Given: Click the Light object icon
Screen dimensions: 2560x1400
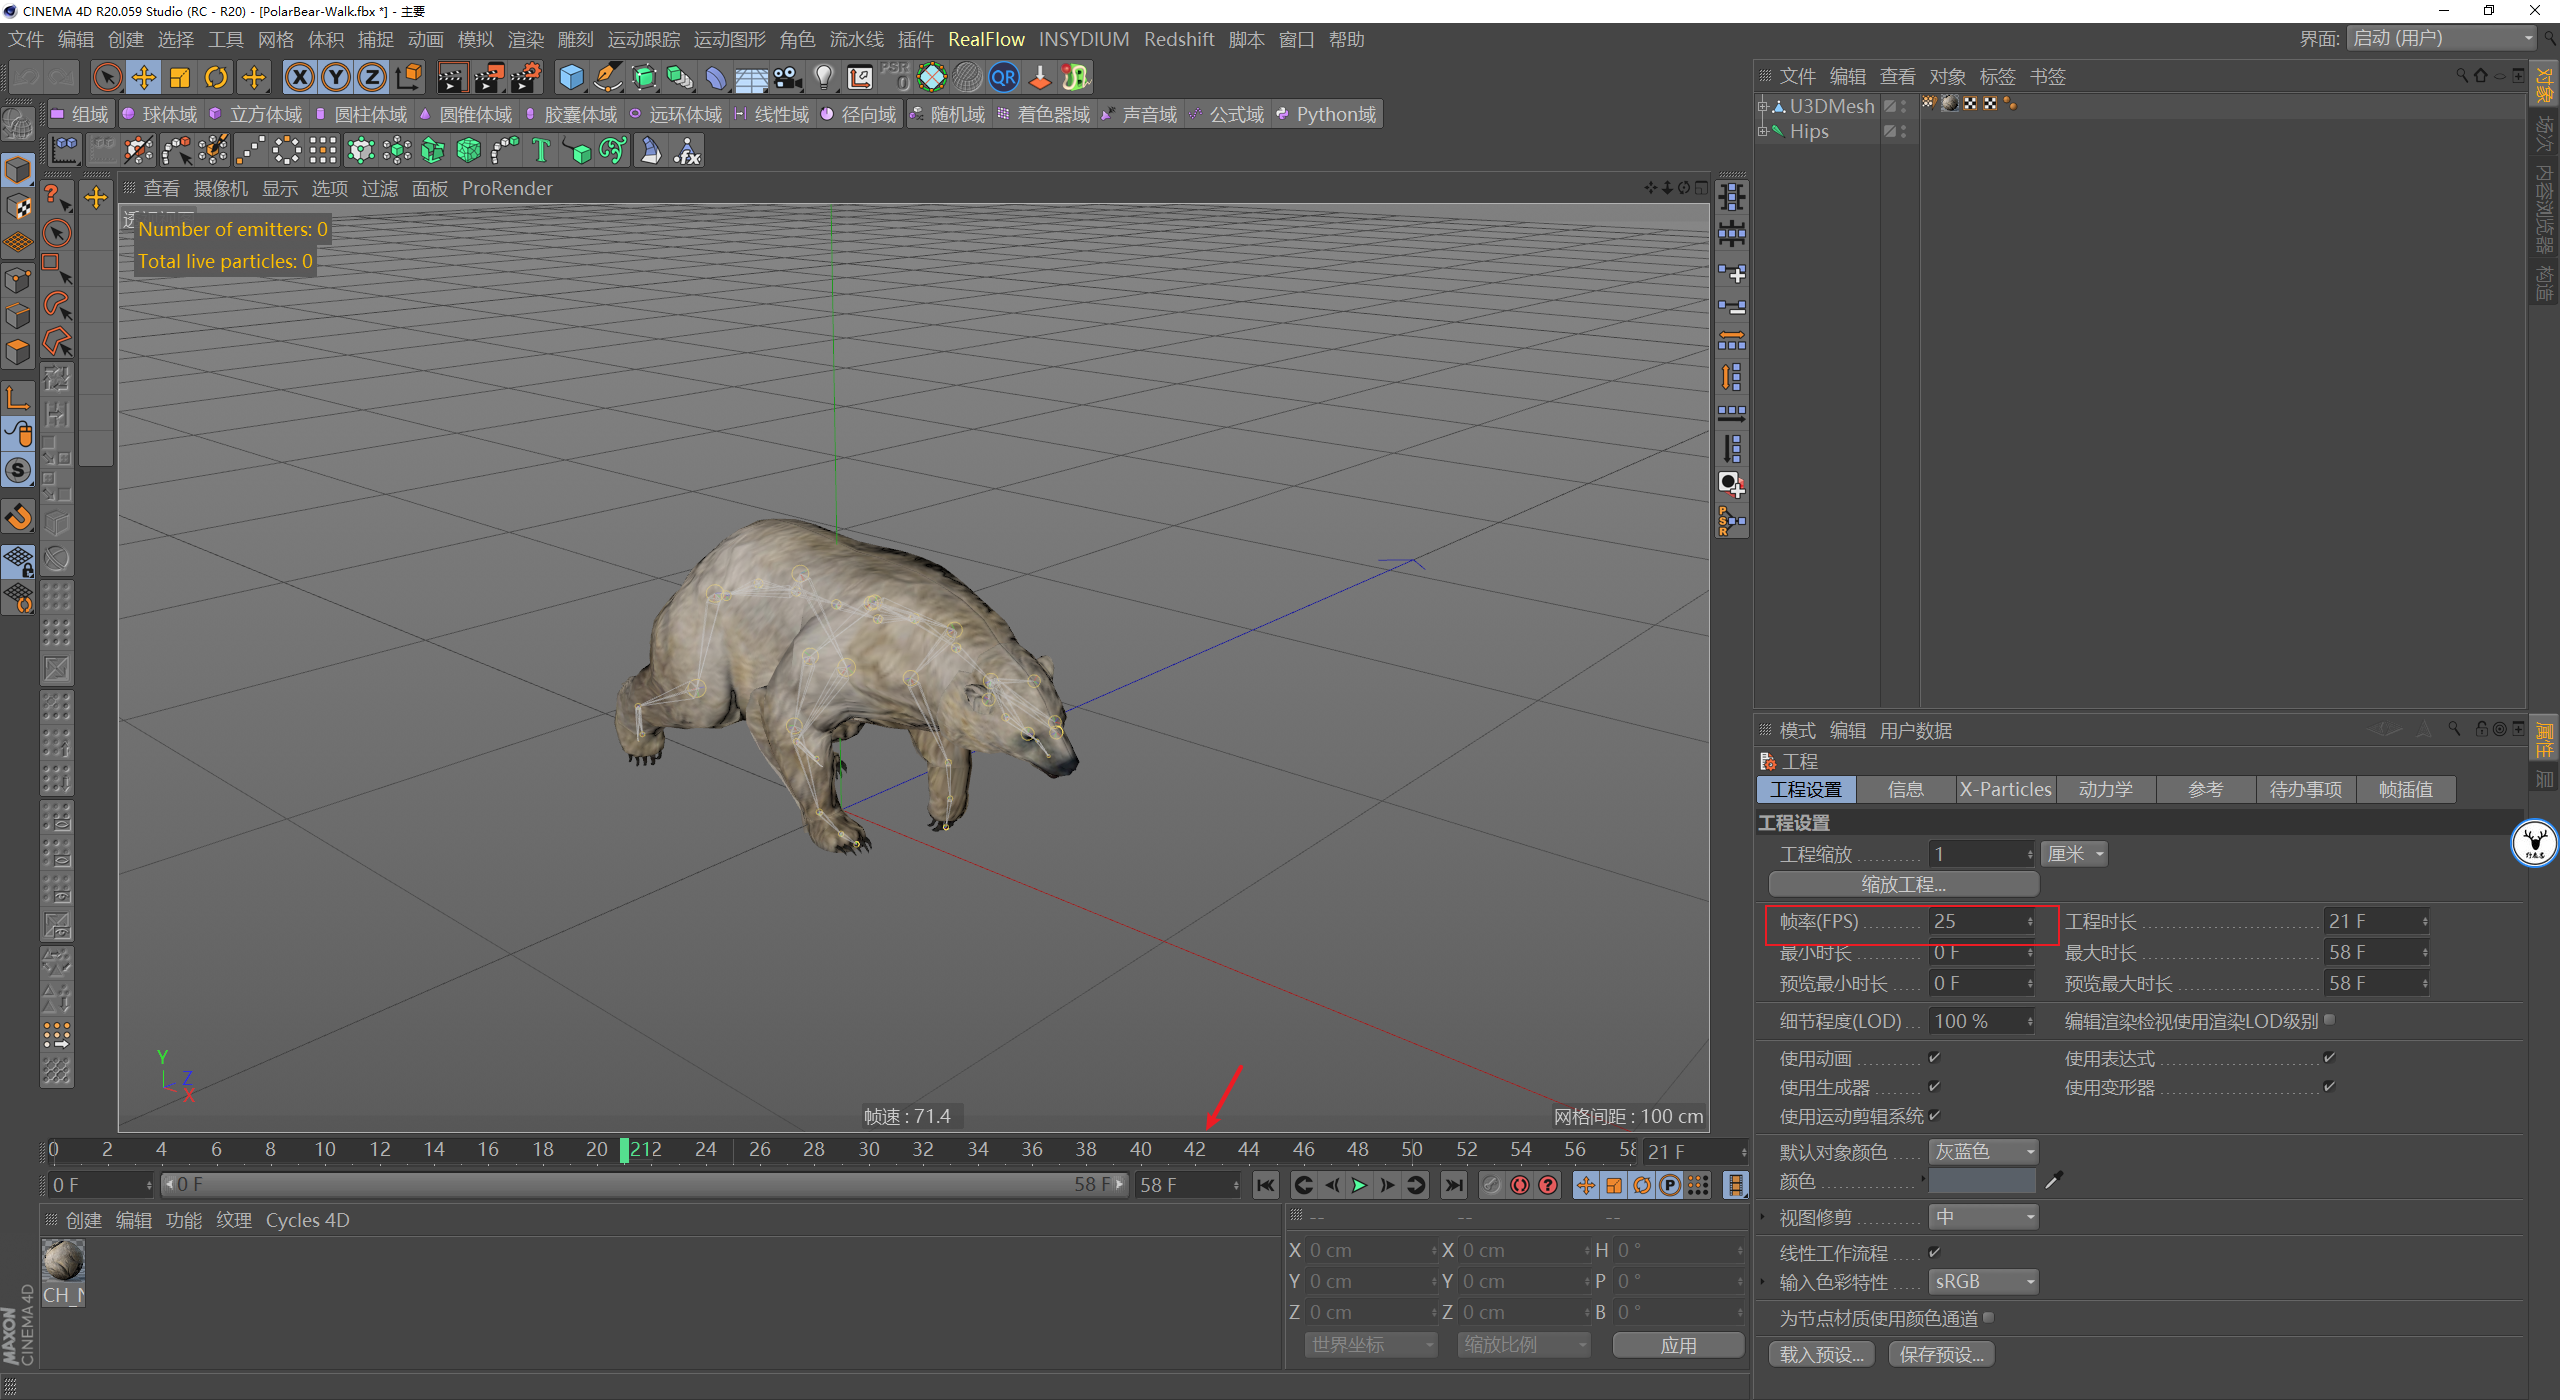Looking at the screenshot, I should pos(823,77).
